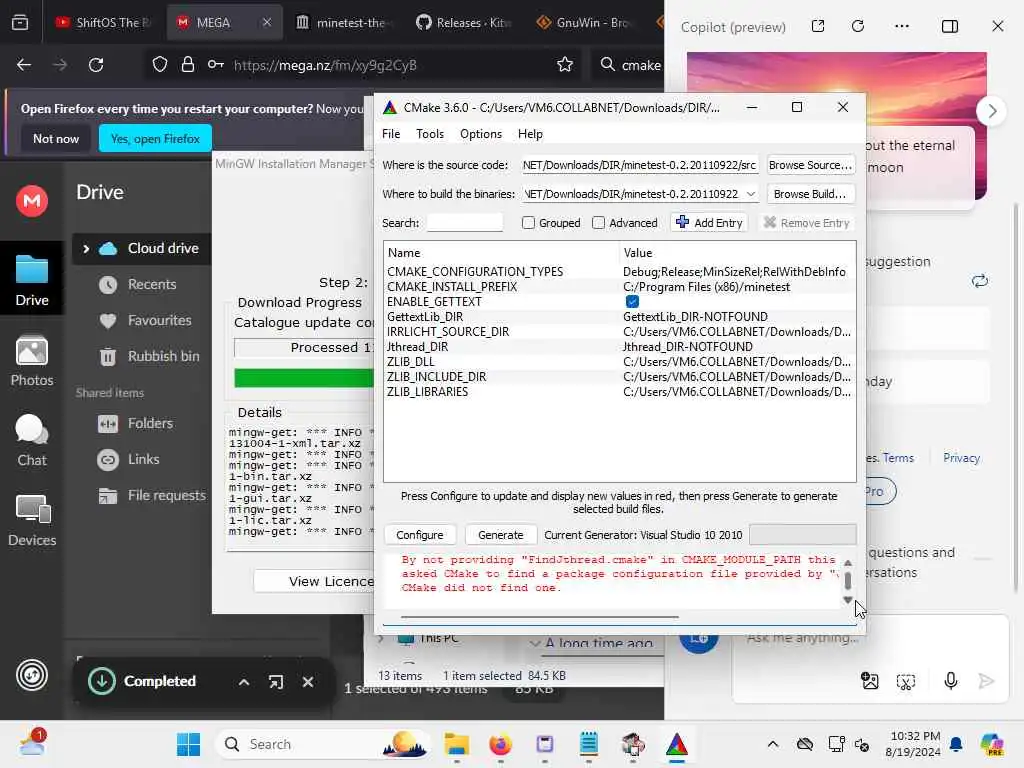Image resolution: width=1024 pixels, height=768 pixels.
Task: Open the CMake File menu
Action: pos(391,134)
